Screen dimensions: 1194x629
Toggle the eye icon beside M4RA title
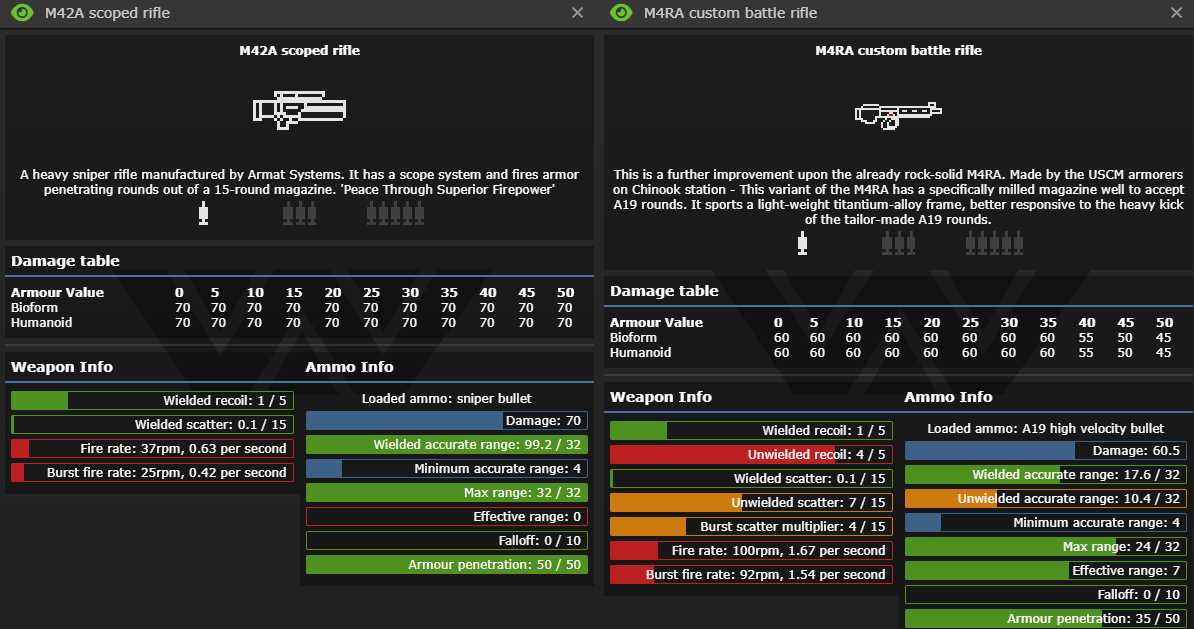coord(622,13)
